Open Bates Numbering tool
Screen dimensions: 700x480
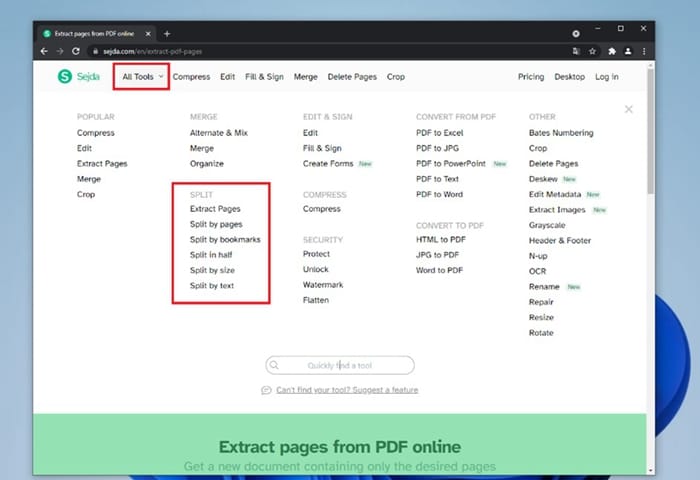click(x=561, y=133)
